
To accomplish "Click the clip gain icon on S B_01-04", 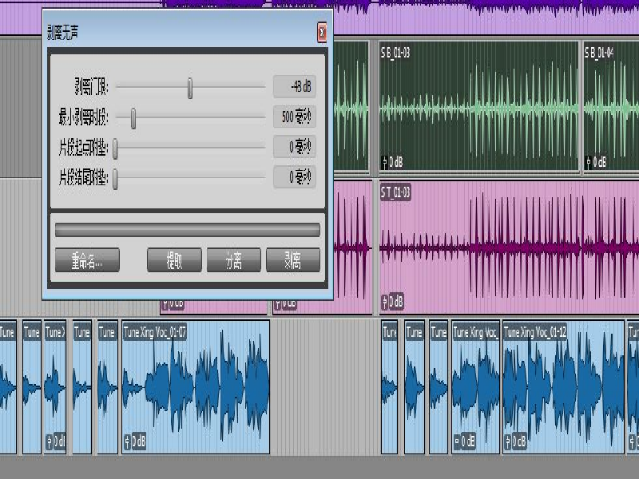I will click(x=590, y=161).
